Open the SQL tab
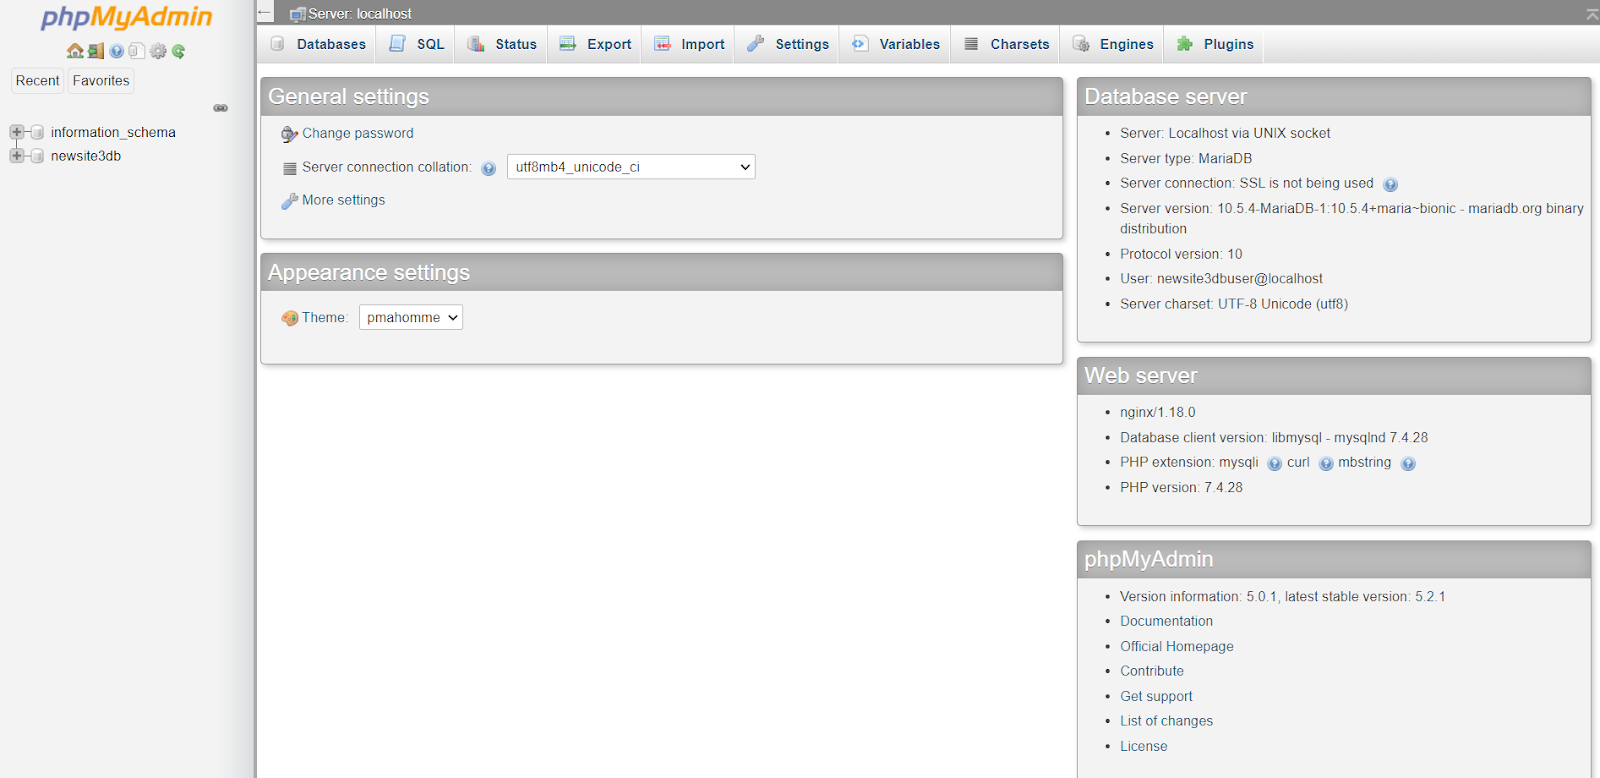The height and width of the screenshot is (778, 1600). click(417, 44)
